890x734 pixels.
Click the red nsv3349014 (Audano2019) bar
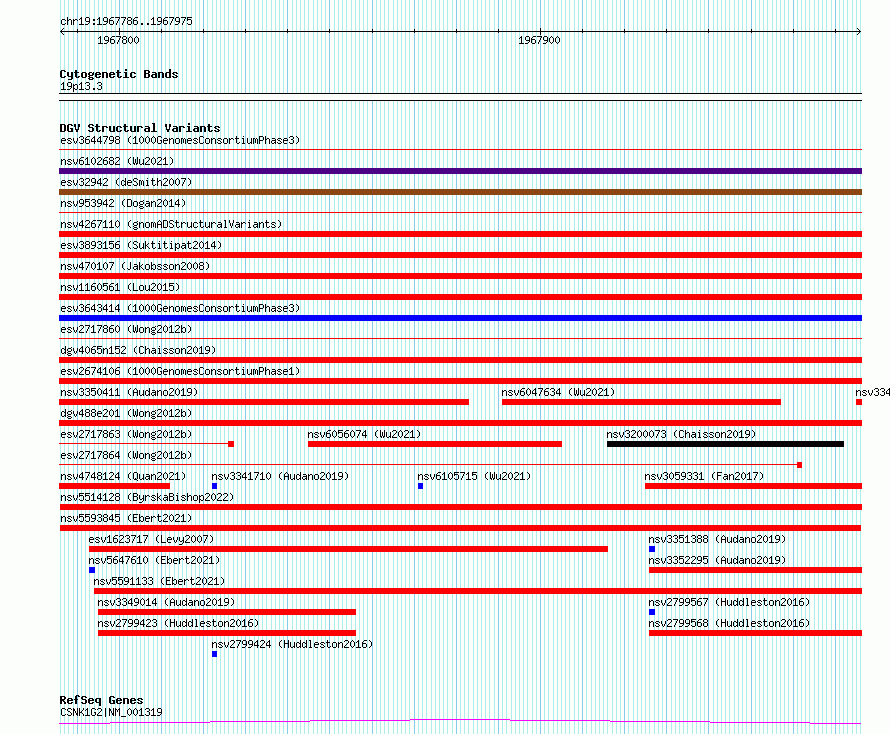tap(227, 612)
